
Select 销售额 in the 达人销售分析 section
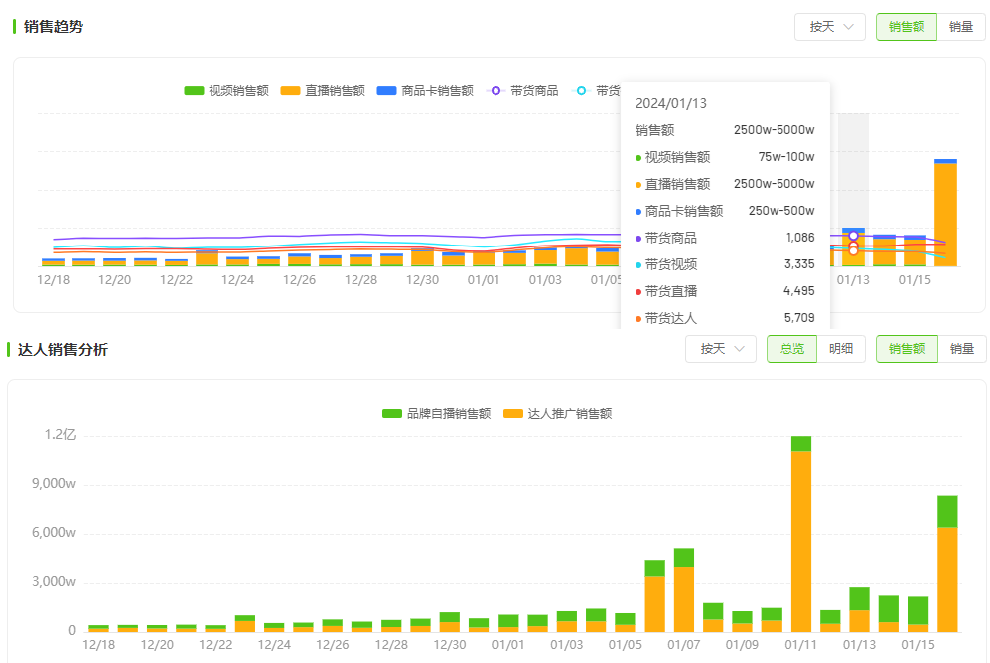pyautogui.click(x=906, y=349)
